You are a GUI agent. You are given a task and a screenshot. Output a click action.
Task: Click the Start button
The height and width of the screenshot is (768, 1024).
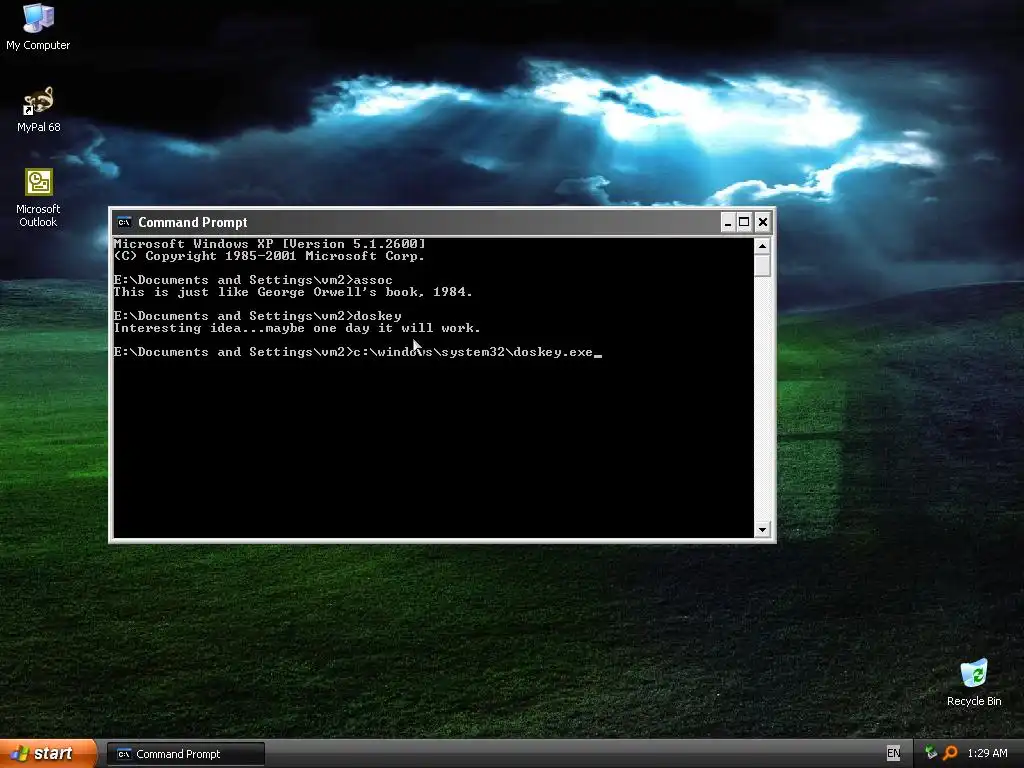[48, 754]
